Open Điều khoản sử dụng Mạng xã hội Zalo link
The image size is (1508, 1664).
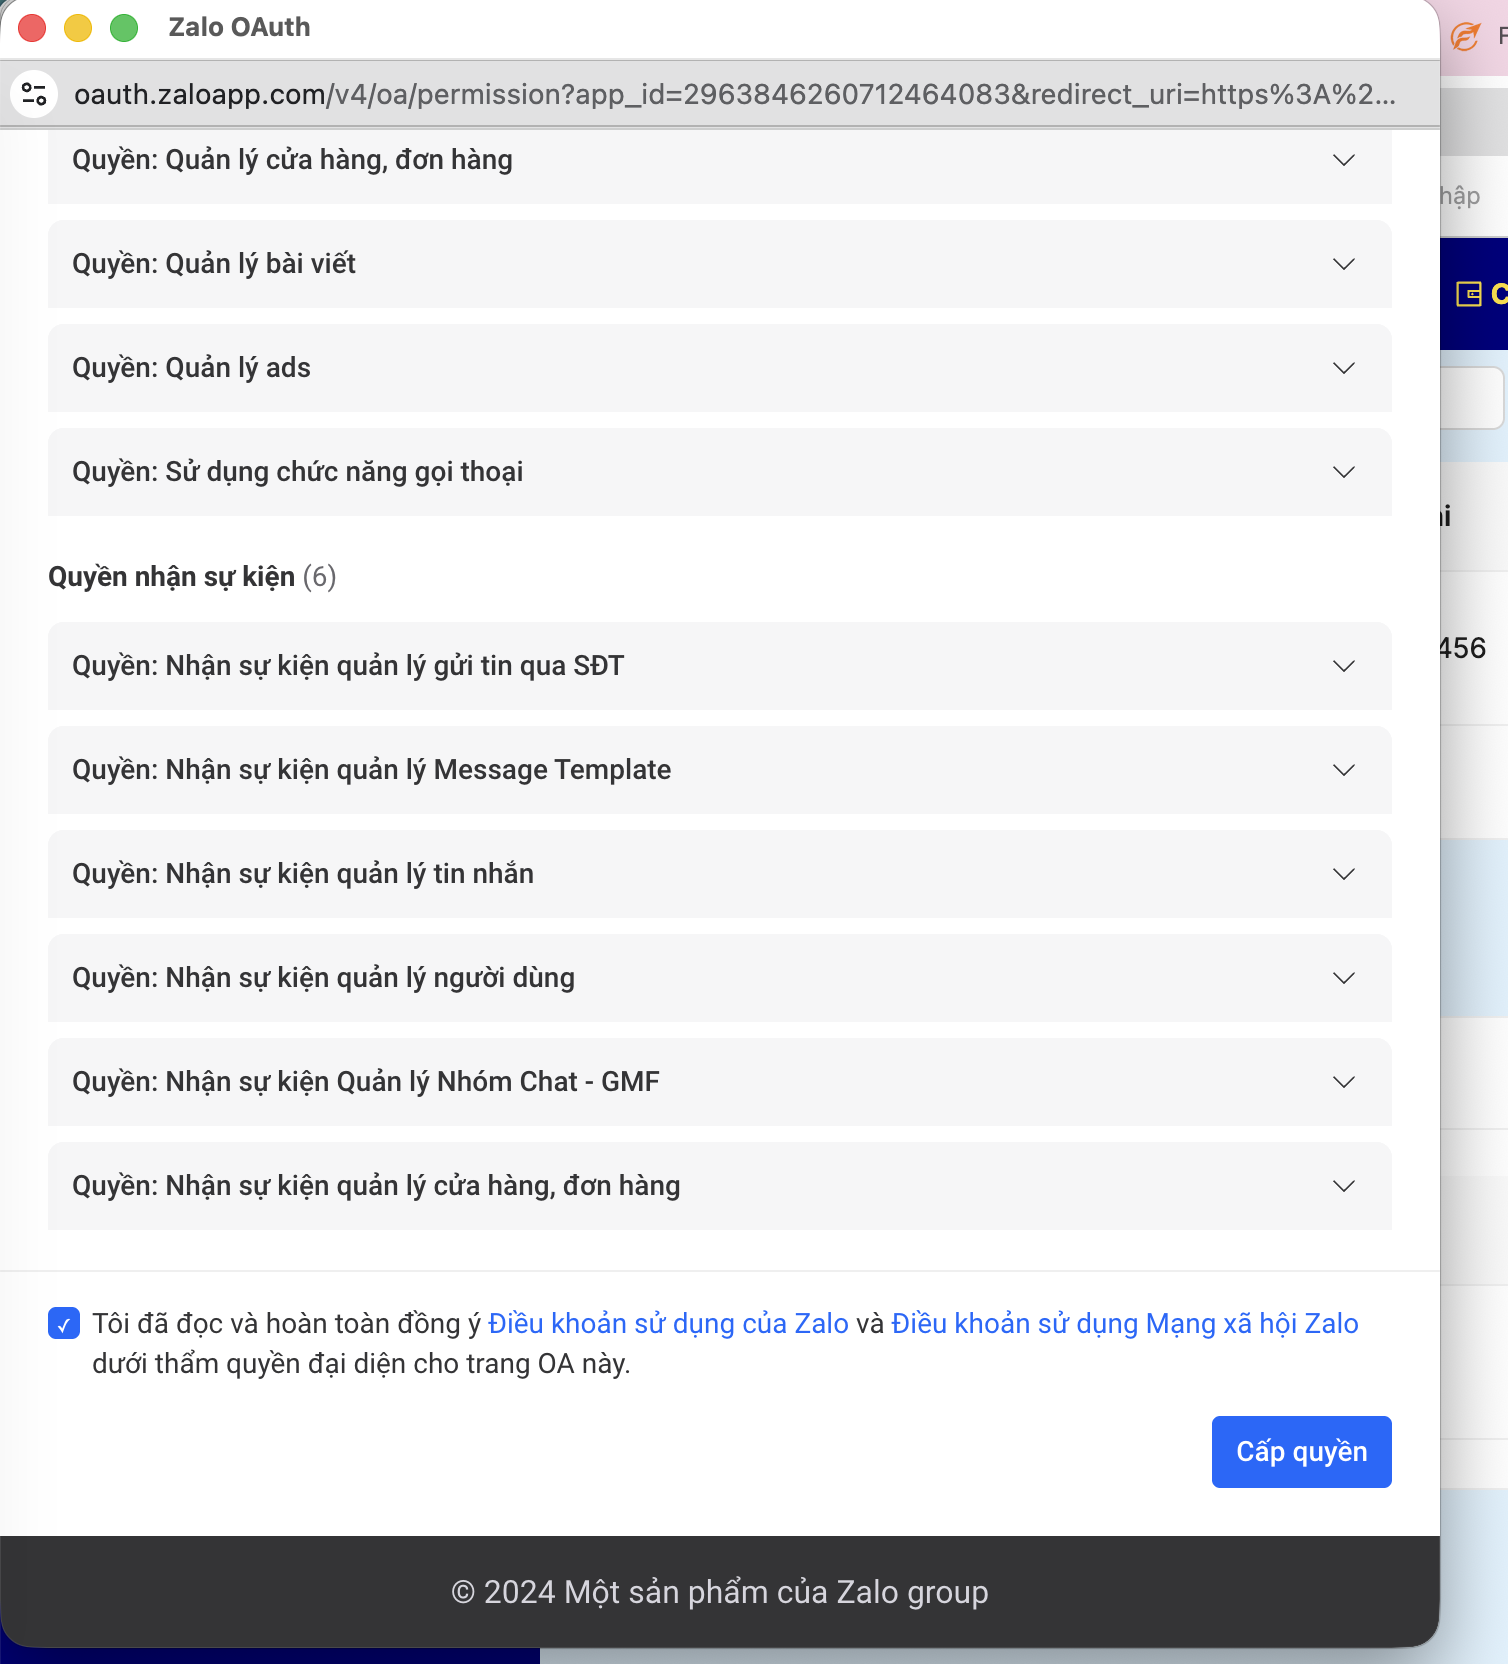(x=1125, y=1324)
